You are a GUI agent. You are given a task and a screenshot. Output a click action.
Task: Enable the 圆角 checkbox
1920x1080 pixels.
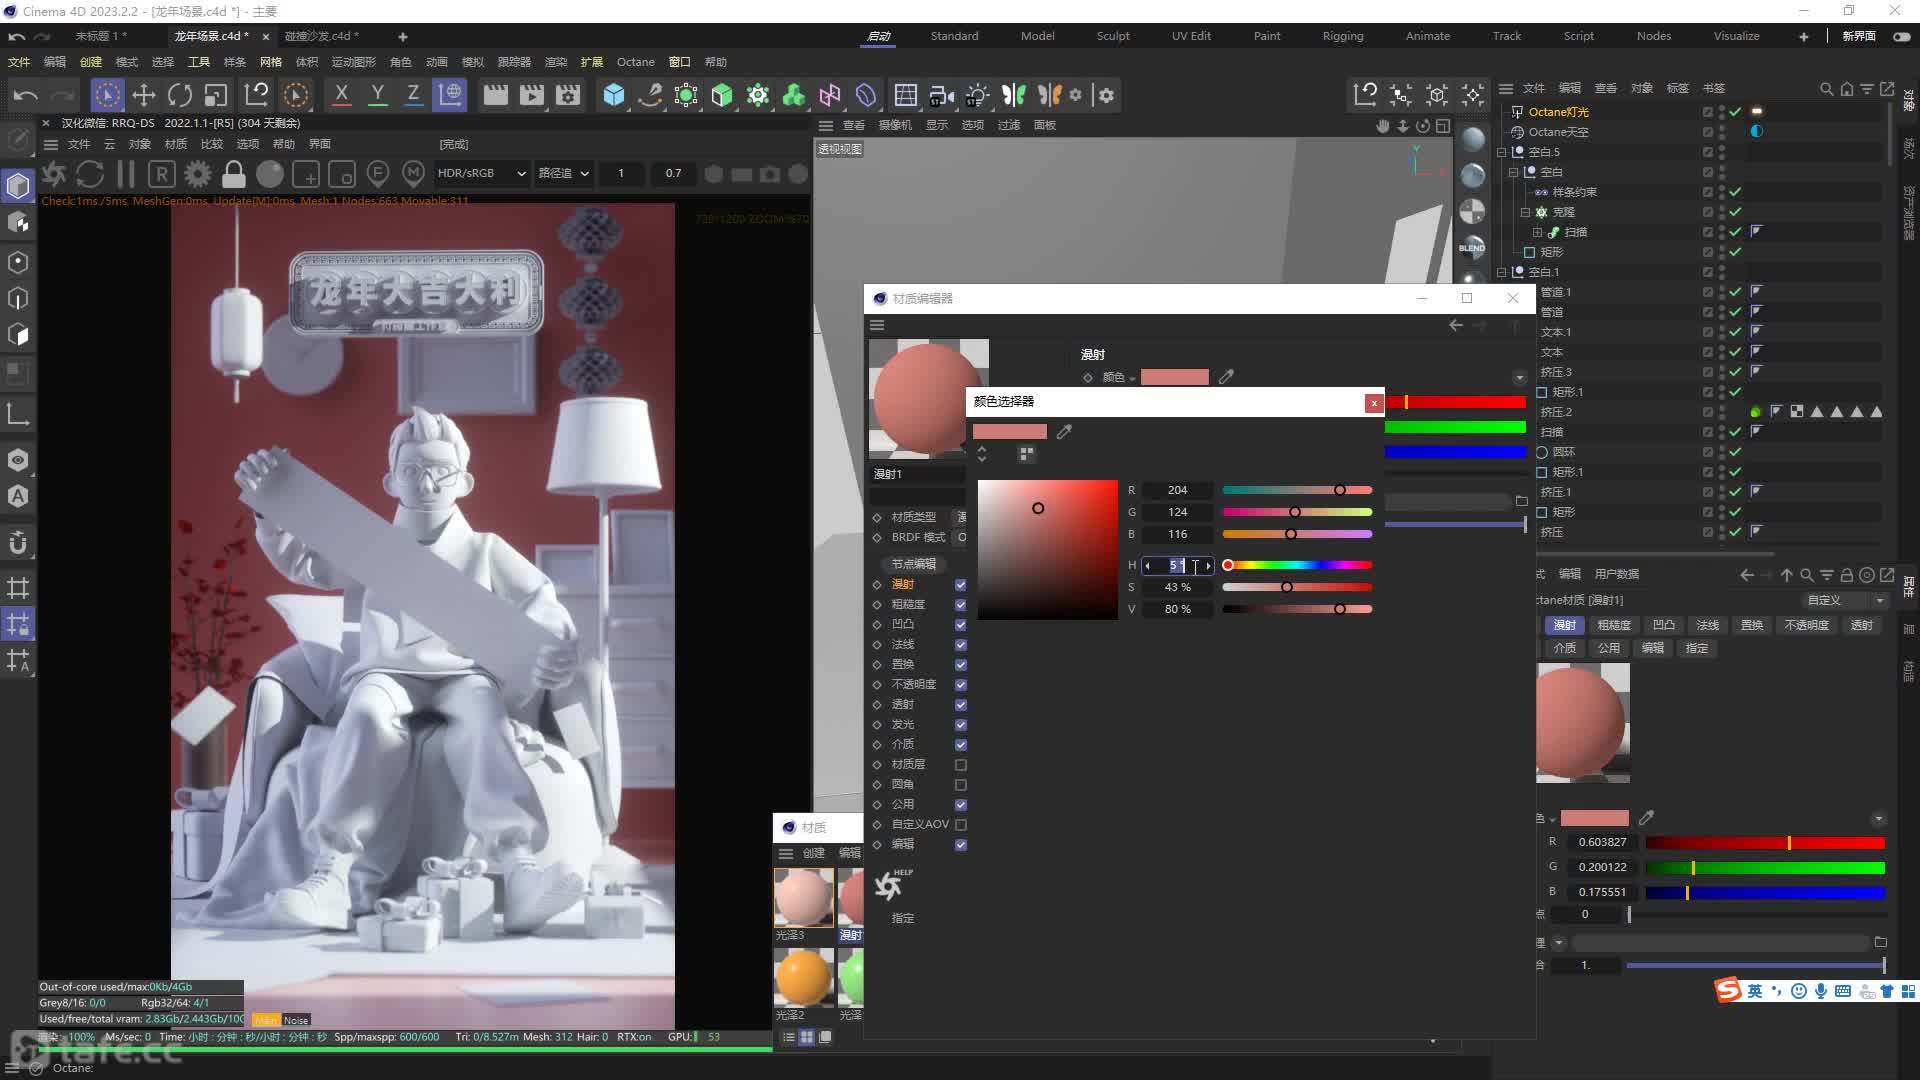pyautogui.click(x=961, y=785)
